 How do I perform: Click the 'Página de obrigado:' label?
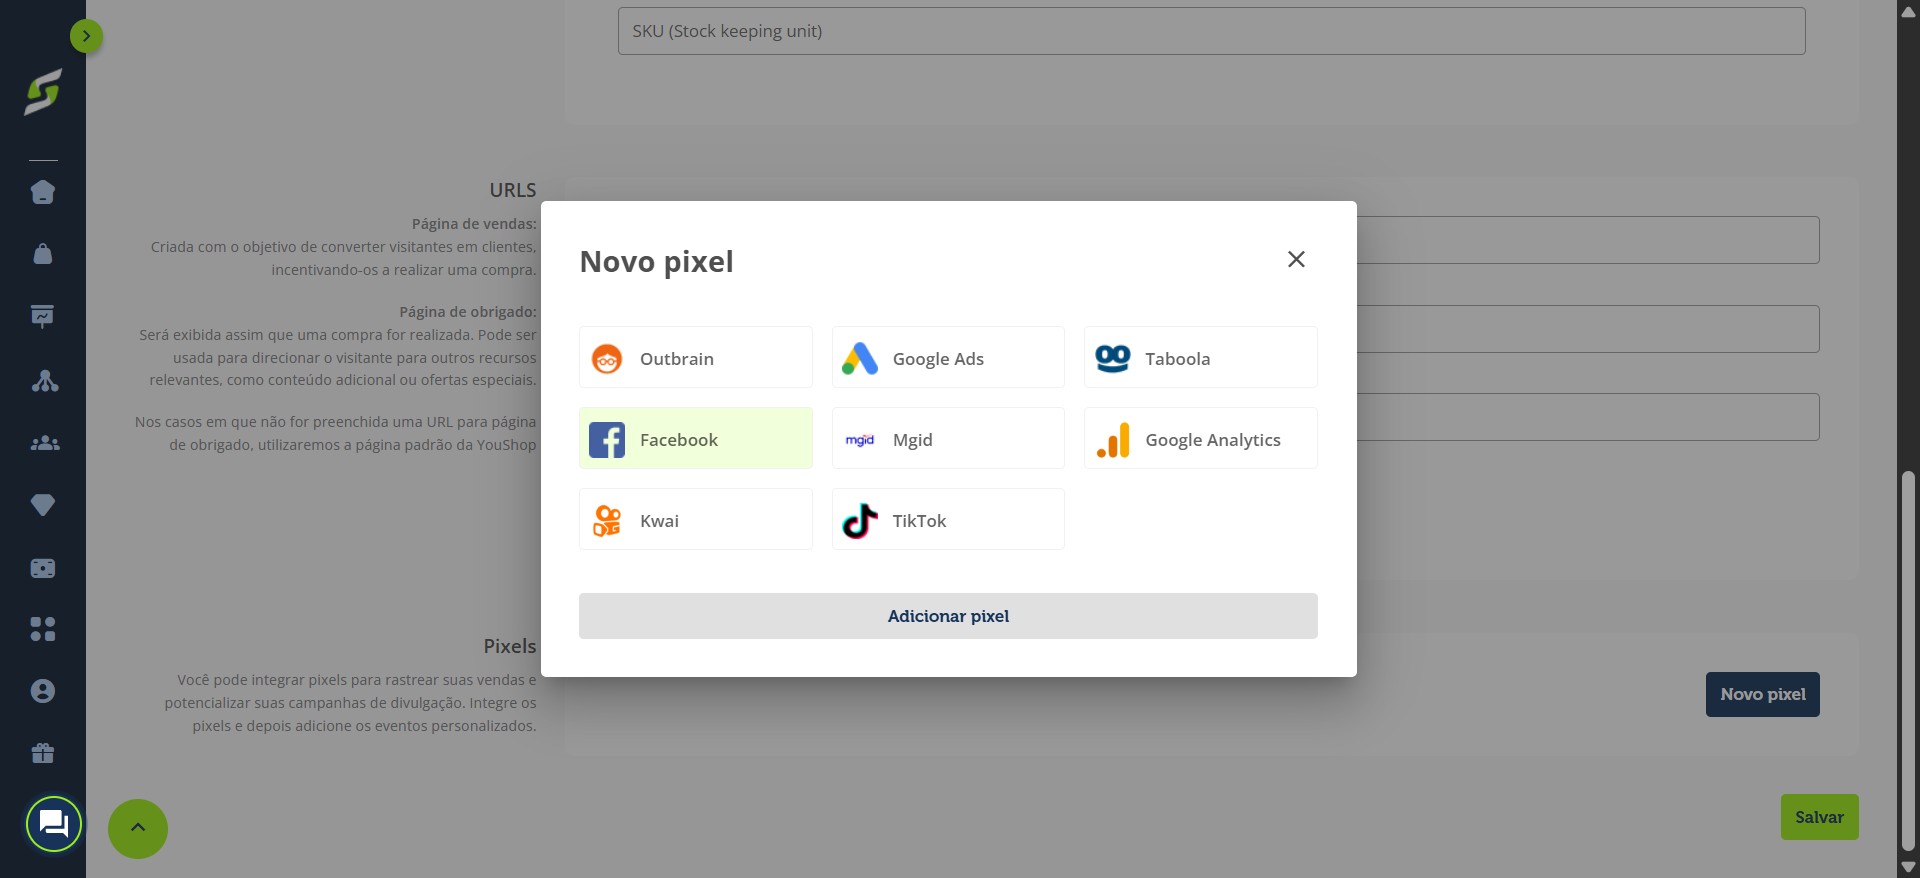click(468, 312)
